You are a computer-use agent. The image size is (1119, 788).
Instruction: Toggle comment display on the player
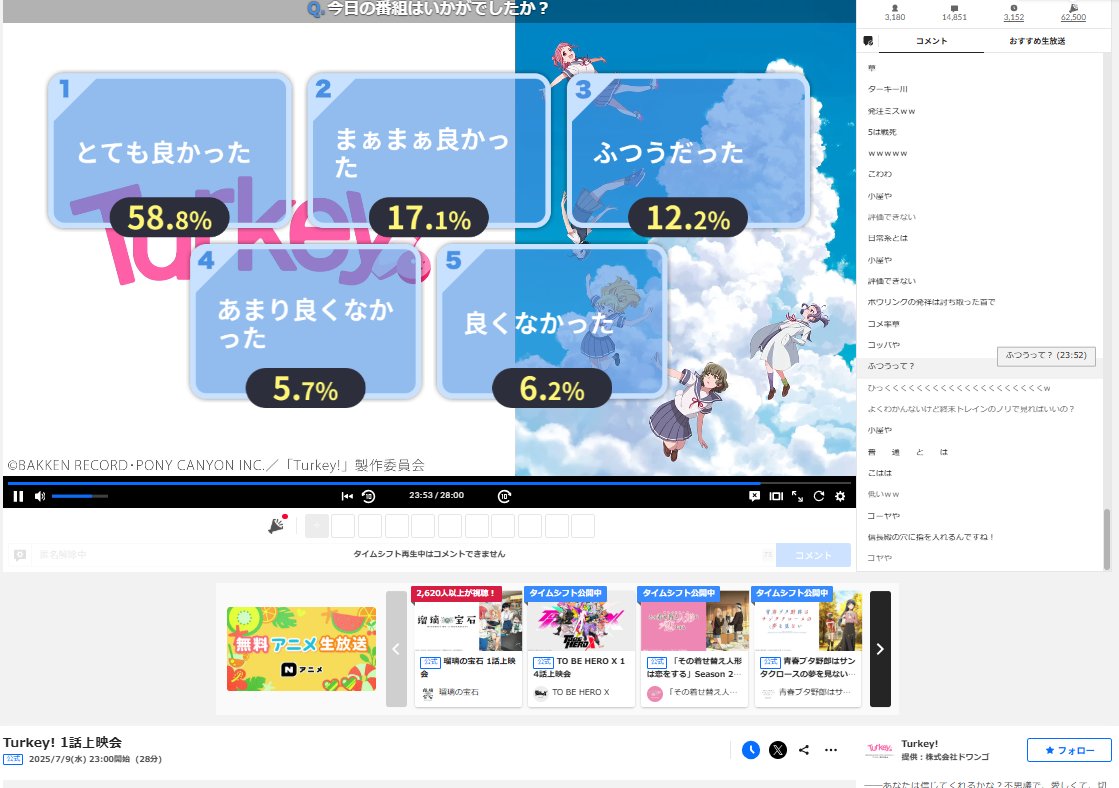[754, 496]
